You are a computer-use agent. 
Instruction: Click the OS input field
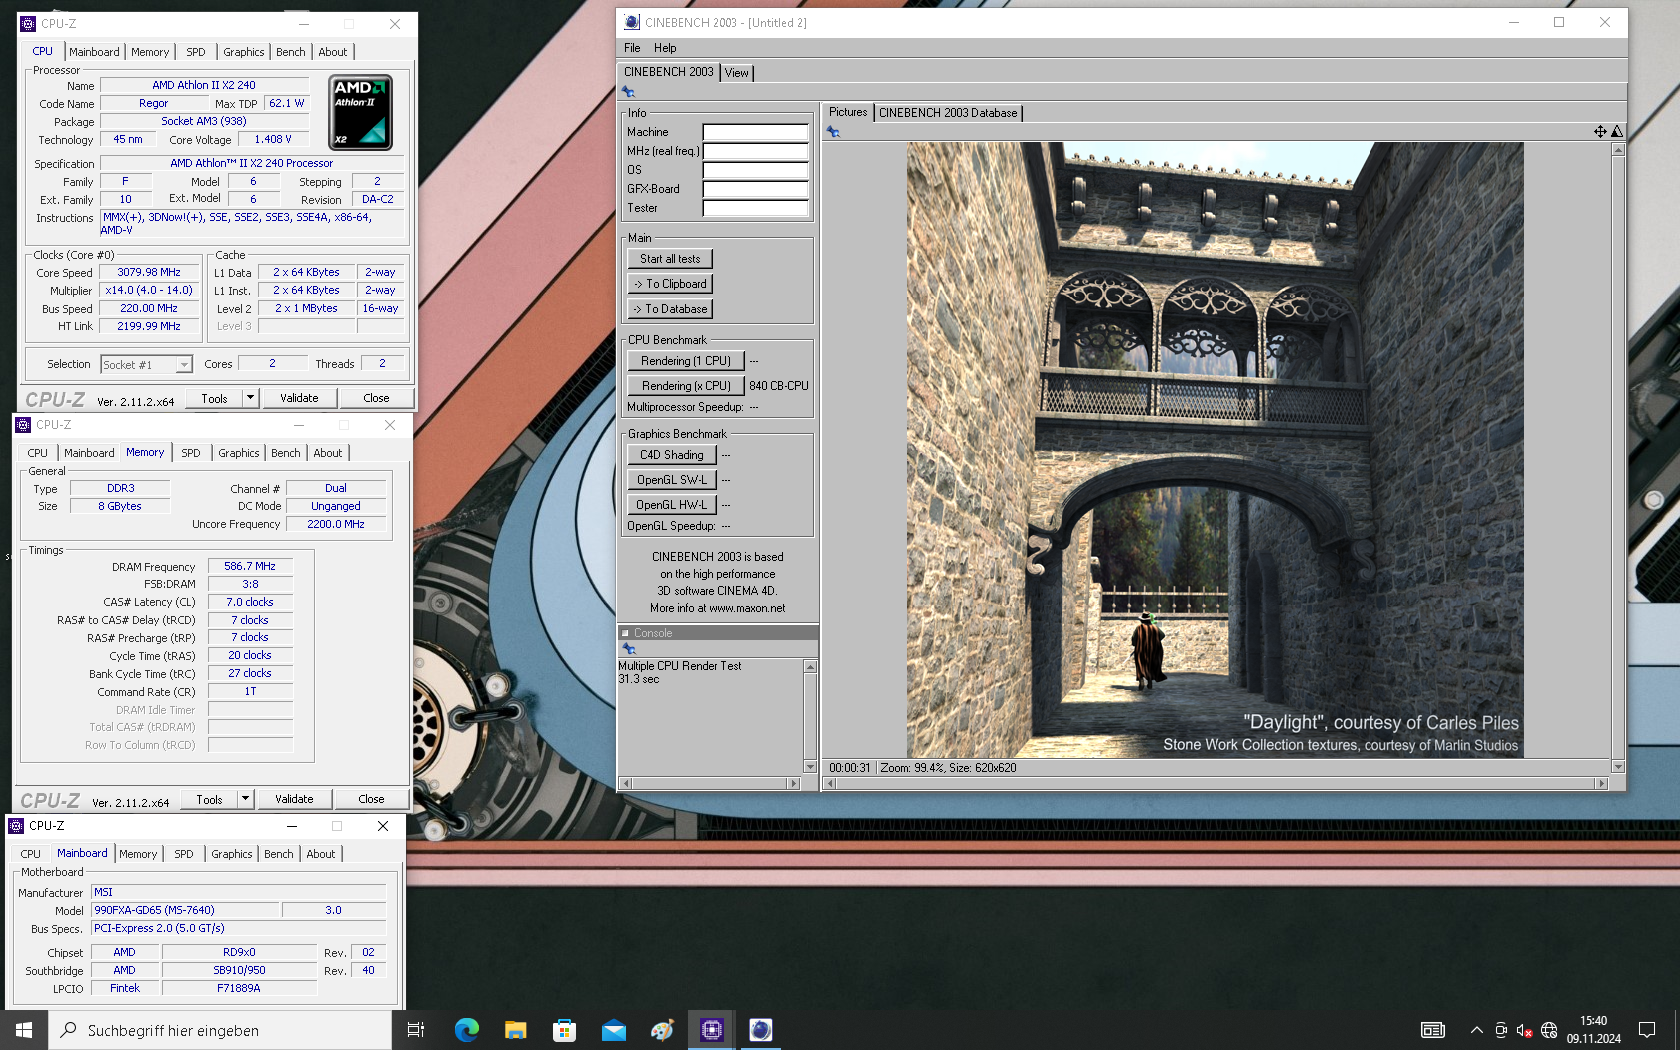coord(755,170)
